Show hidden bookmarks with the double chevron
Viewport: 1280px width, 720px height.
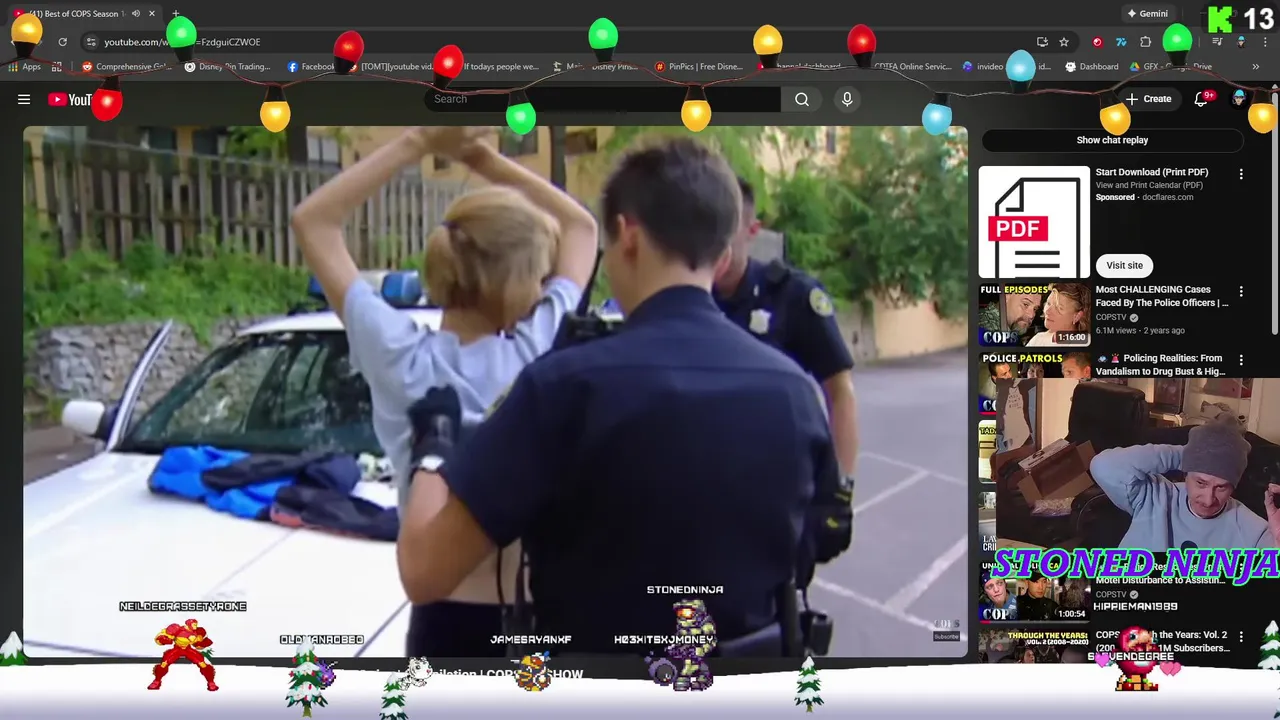(x=1255, y=67)
